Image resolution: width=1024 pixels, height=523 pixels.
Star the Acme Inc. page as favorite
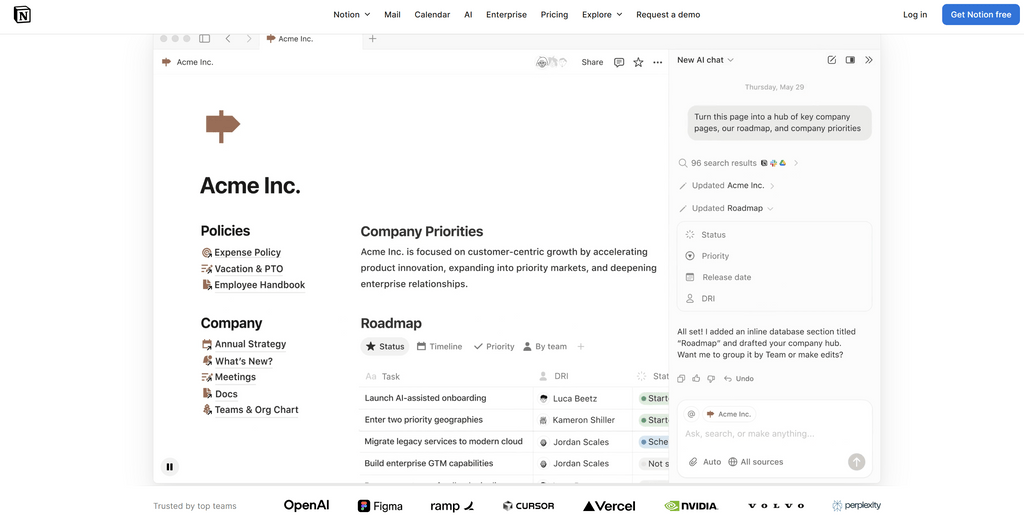[x=638, y=62]
